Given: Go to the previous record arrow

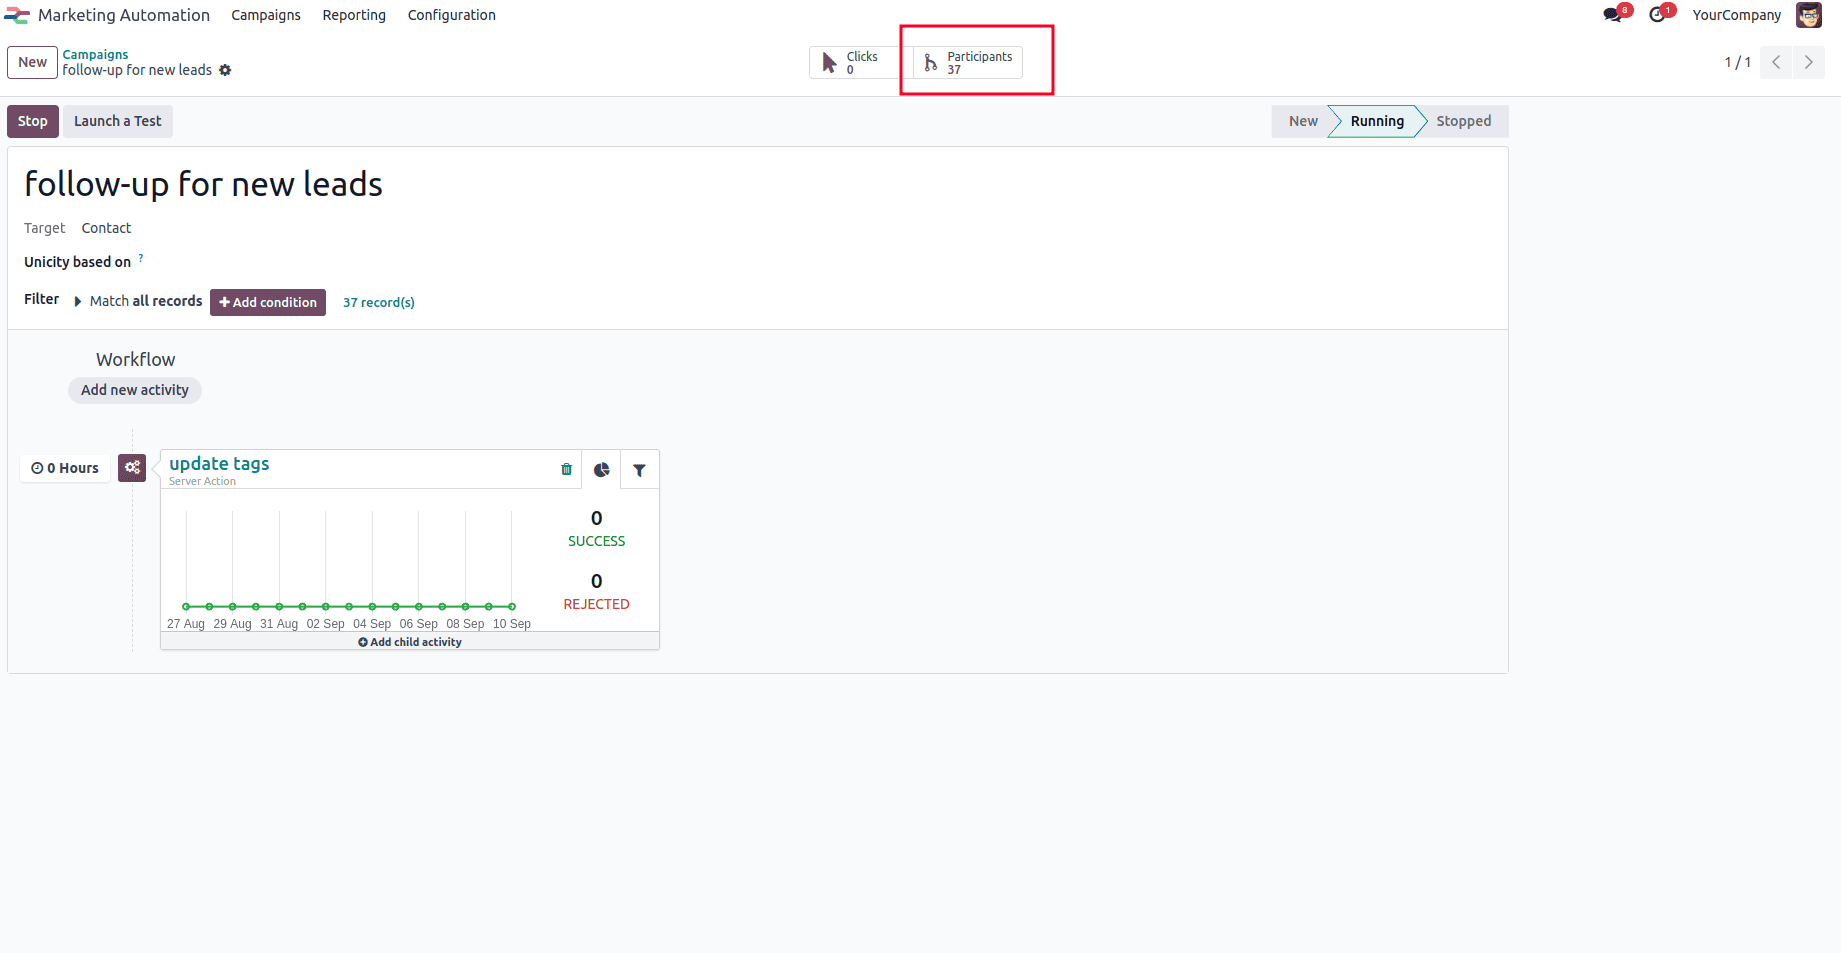Looking at the screenshot, I should pyautogui.click(x=1776, y=62).
